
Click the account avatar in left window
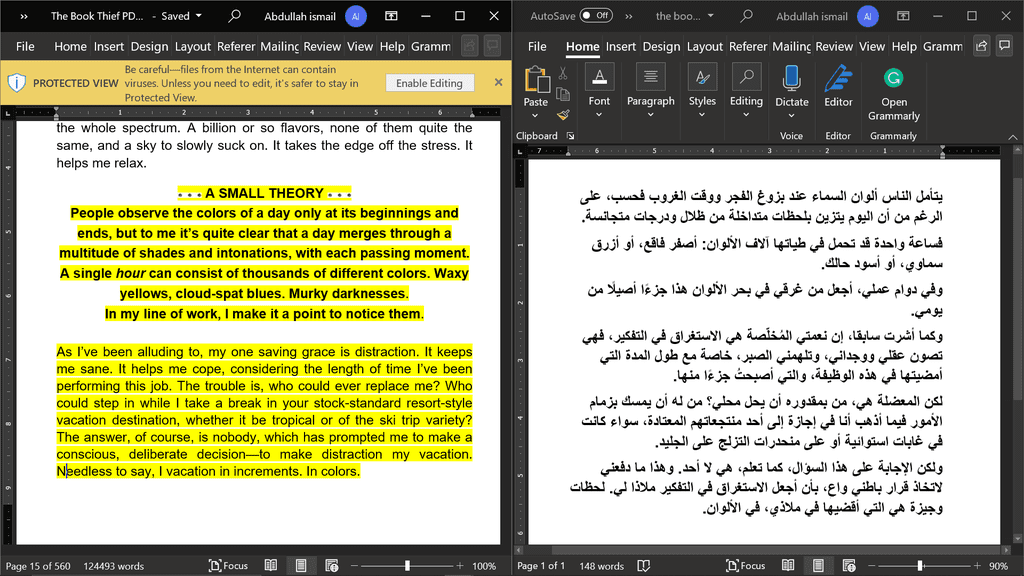tap(355, 16)
